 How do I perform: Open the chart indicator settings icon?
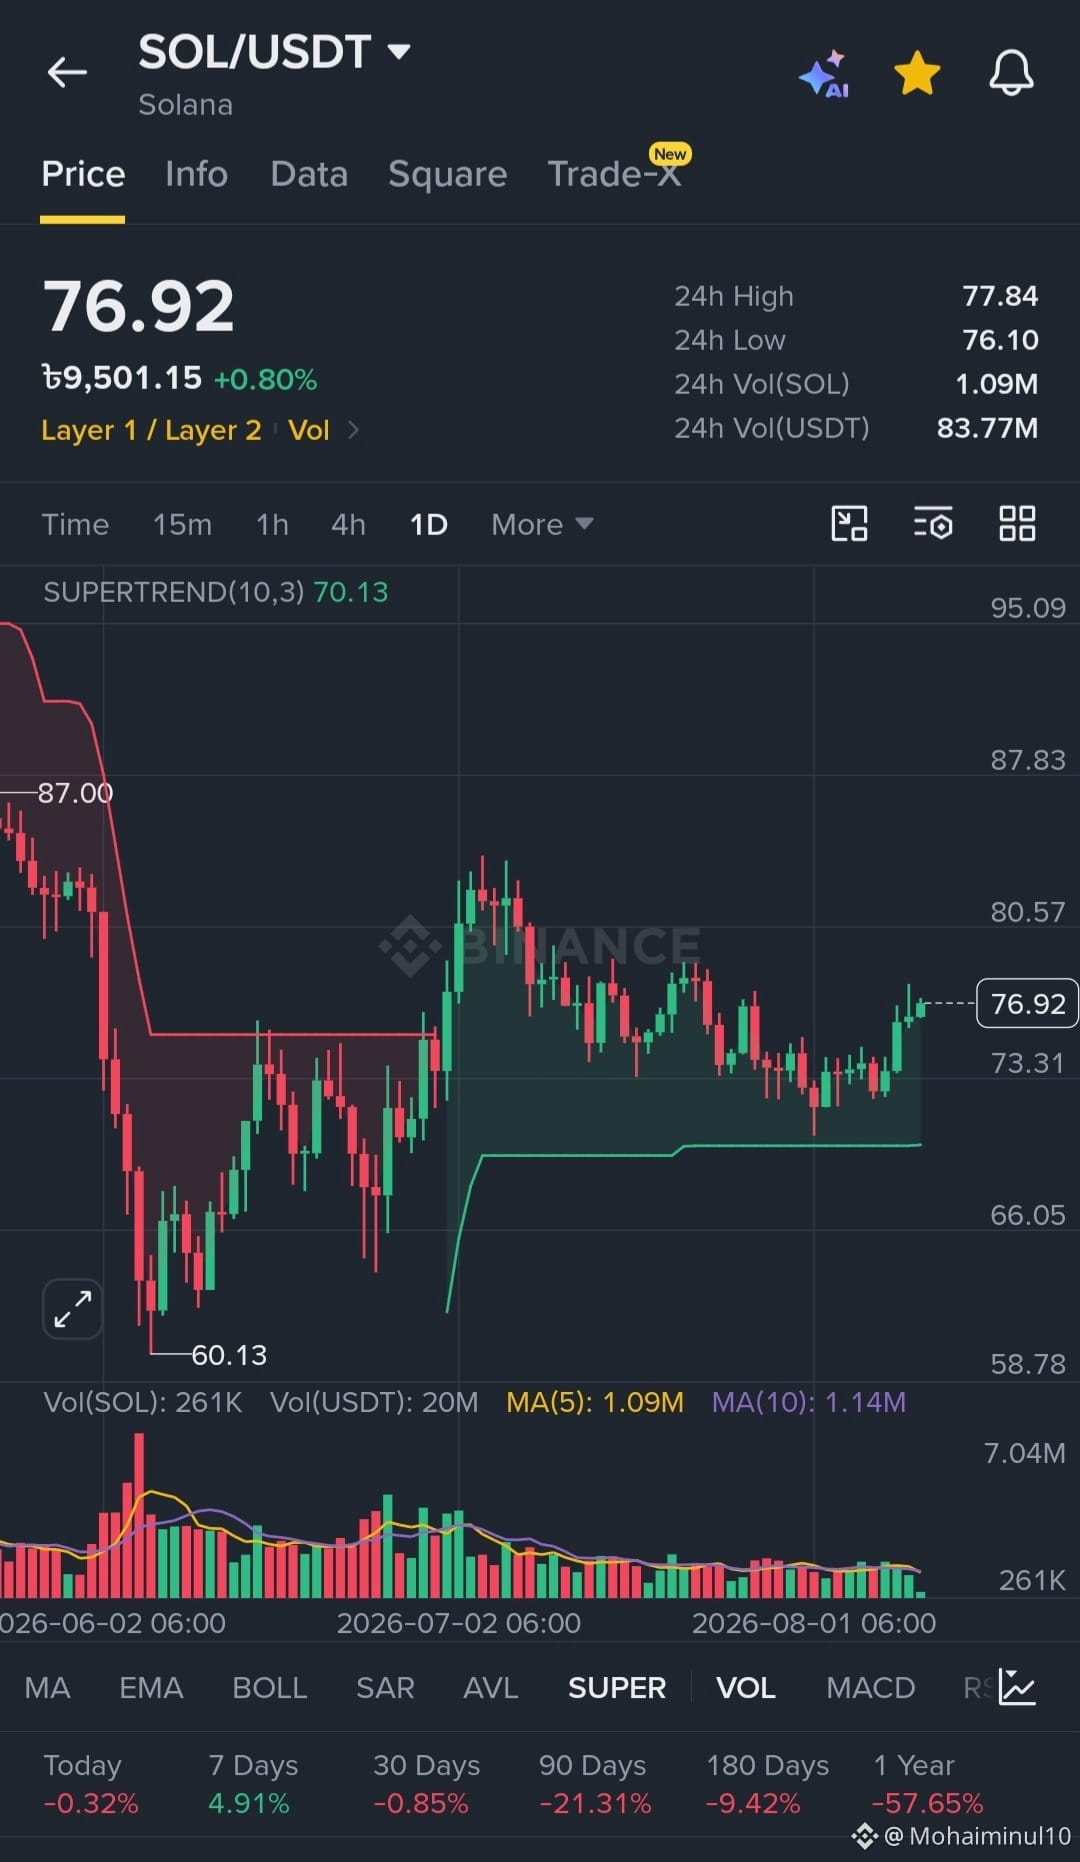[x=933, y=523]
